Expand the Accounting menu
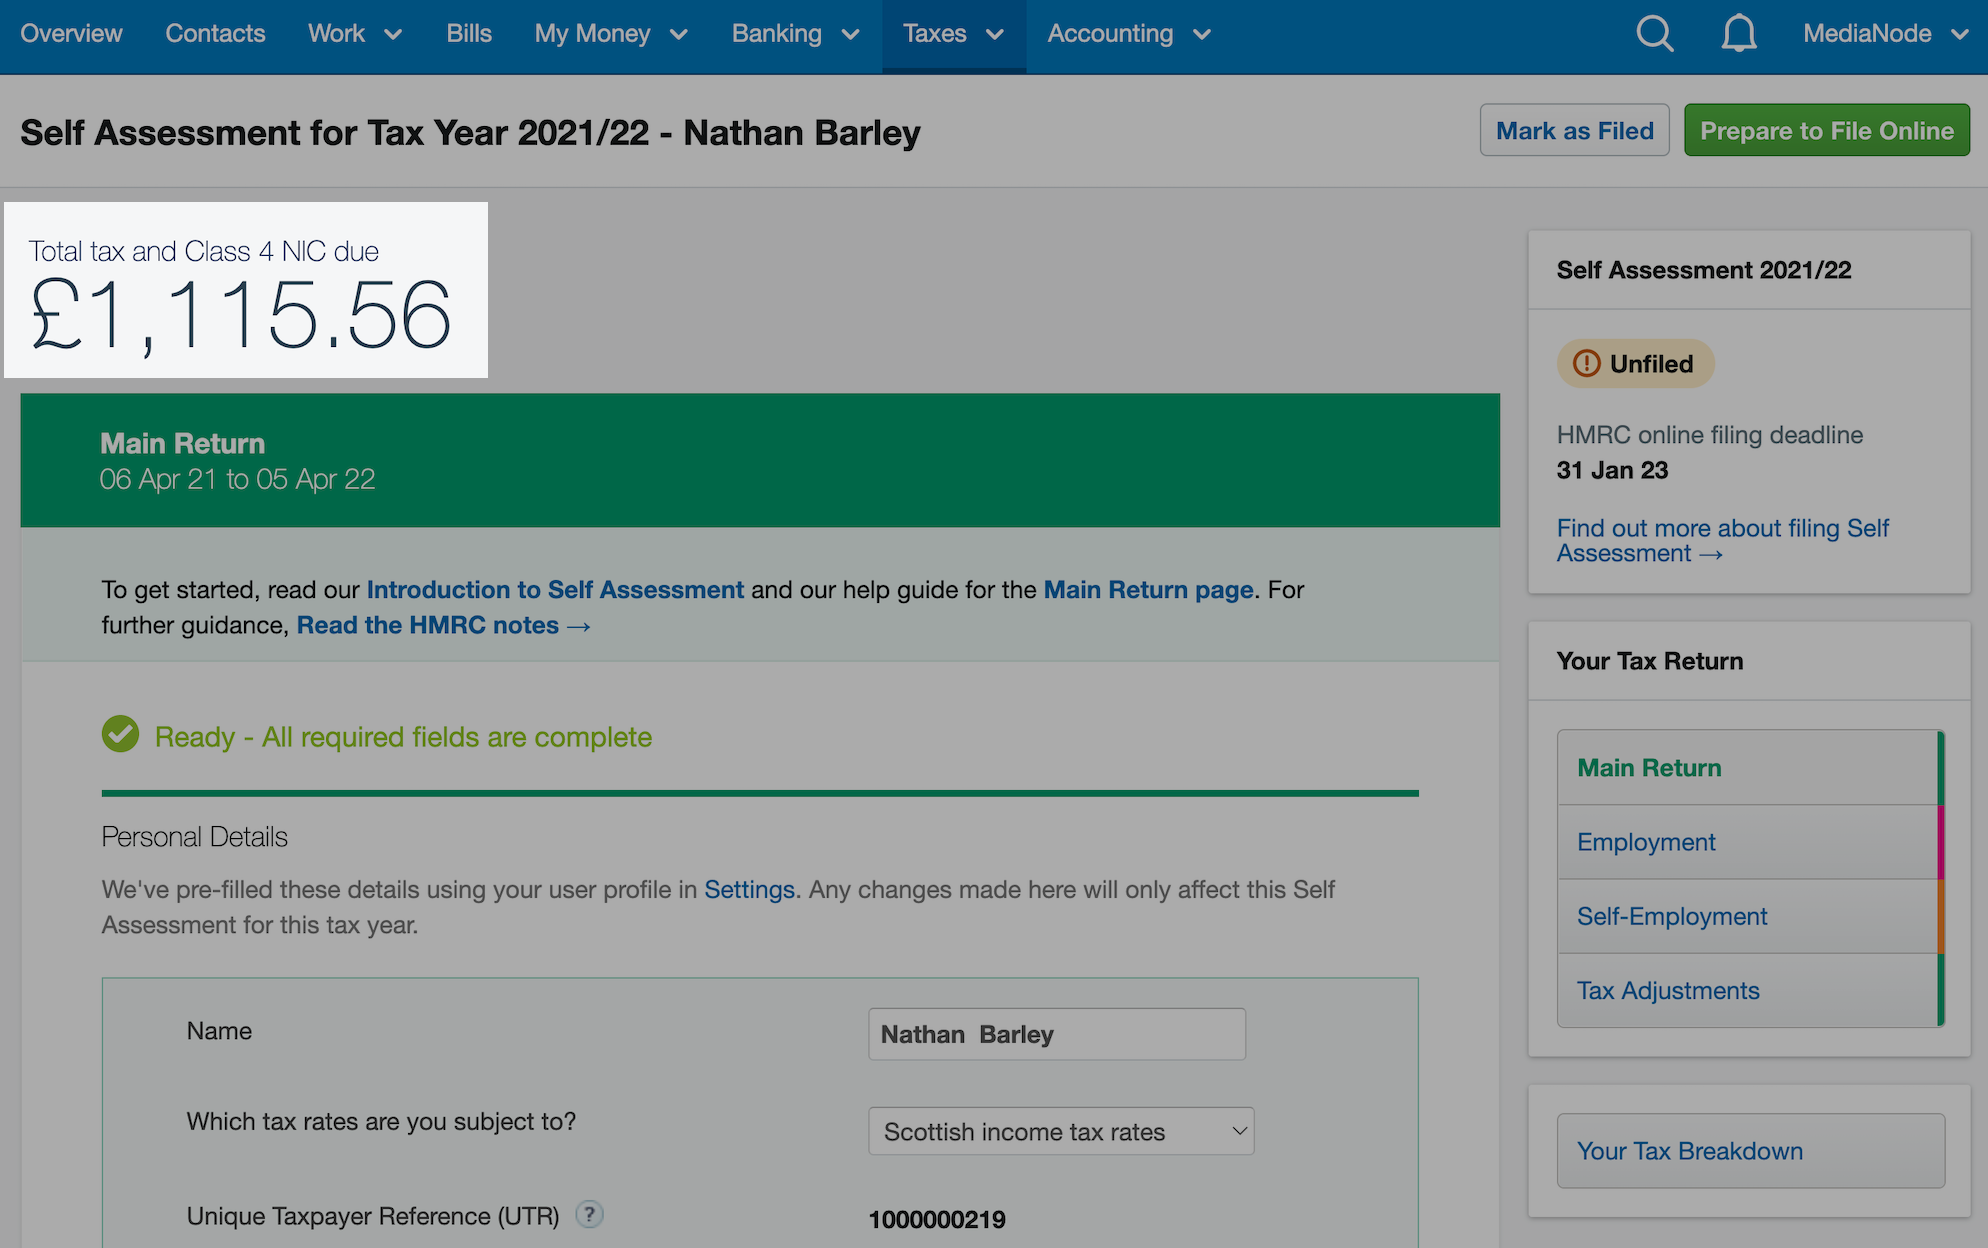This screenshot has width=1988, height=1248. pyautogui.click(x=1129, y=34)
